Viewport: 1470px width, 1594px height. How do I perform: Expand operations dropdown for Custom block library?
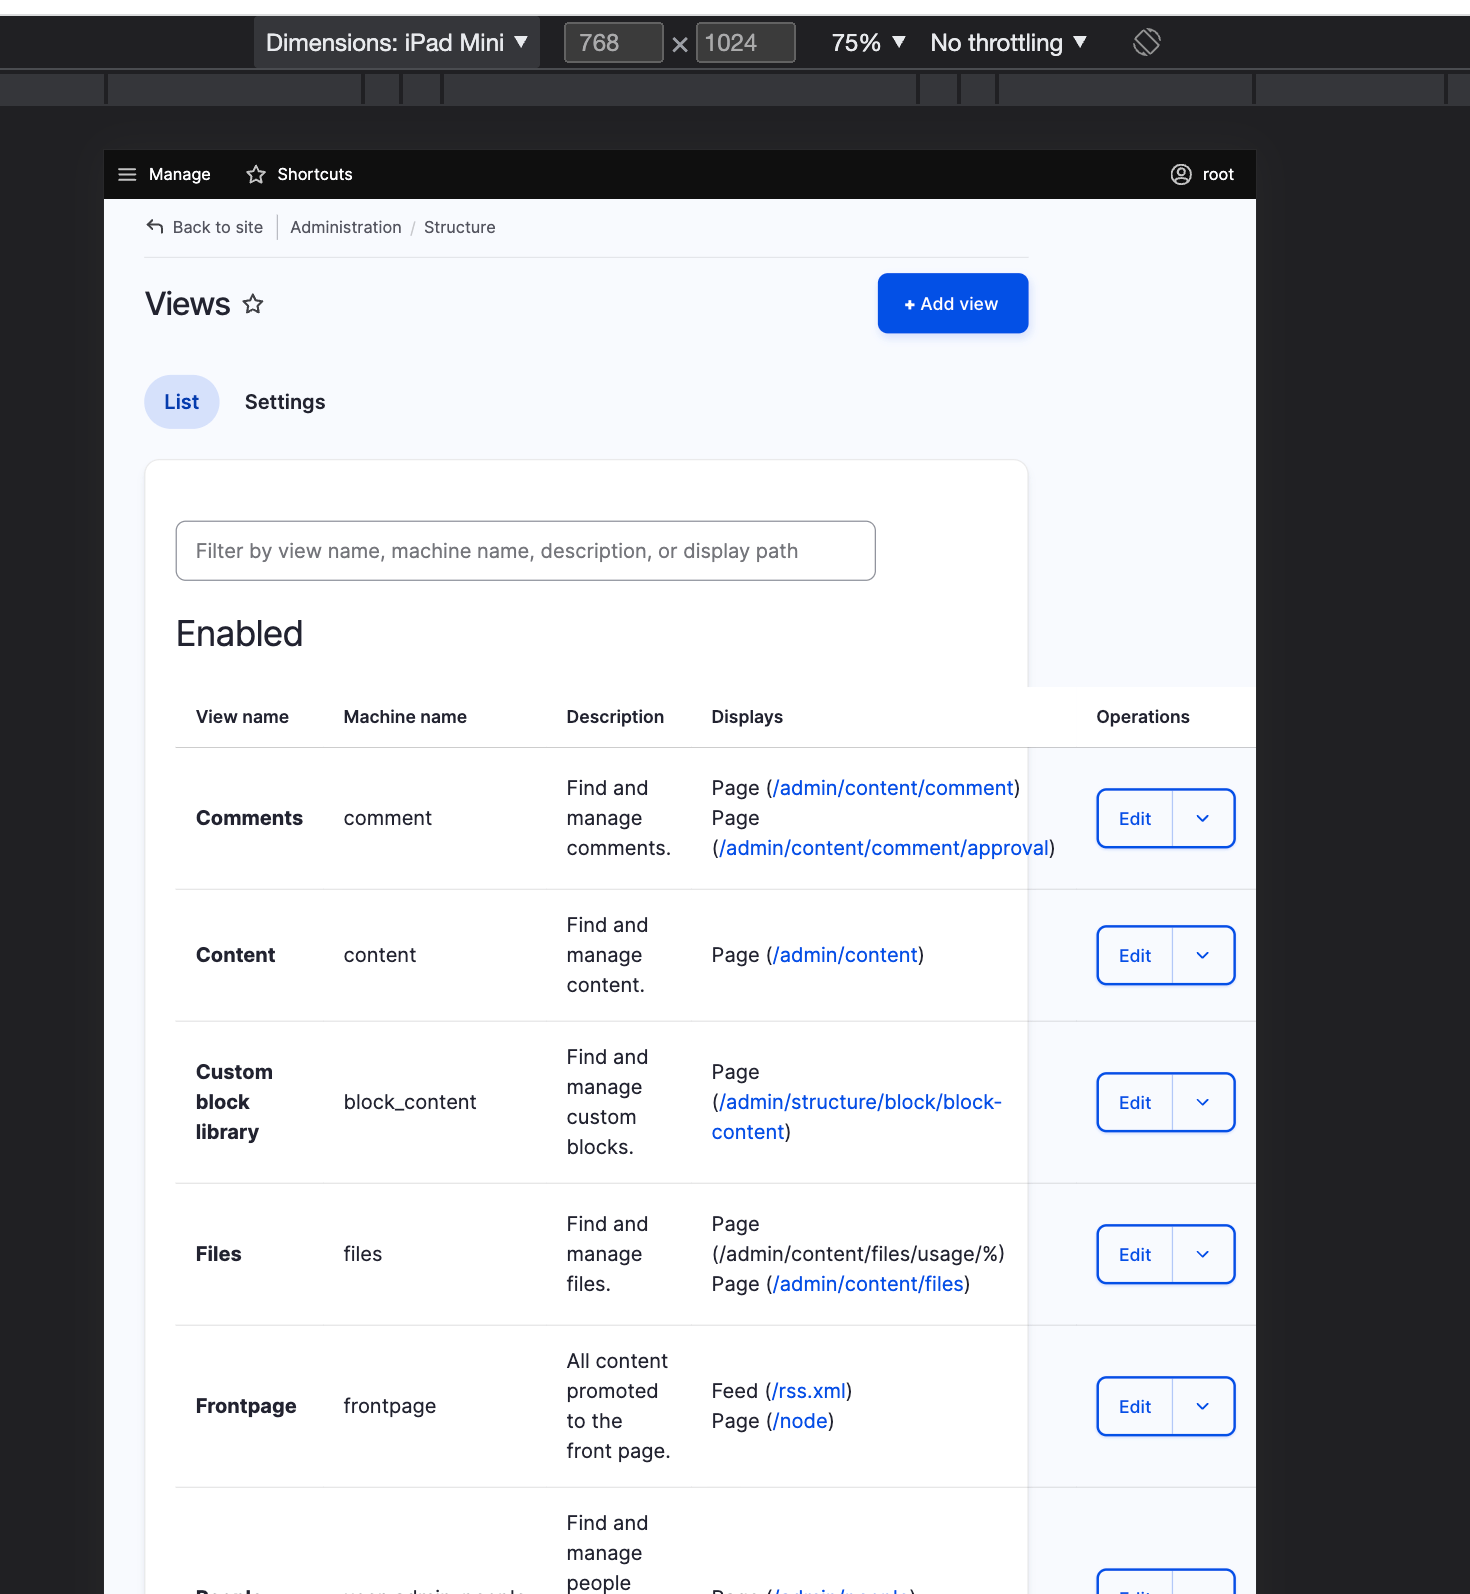[1203, 1102]
